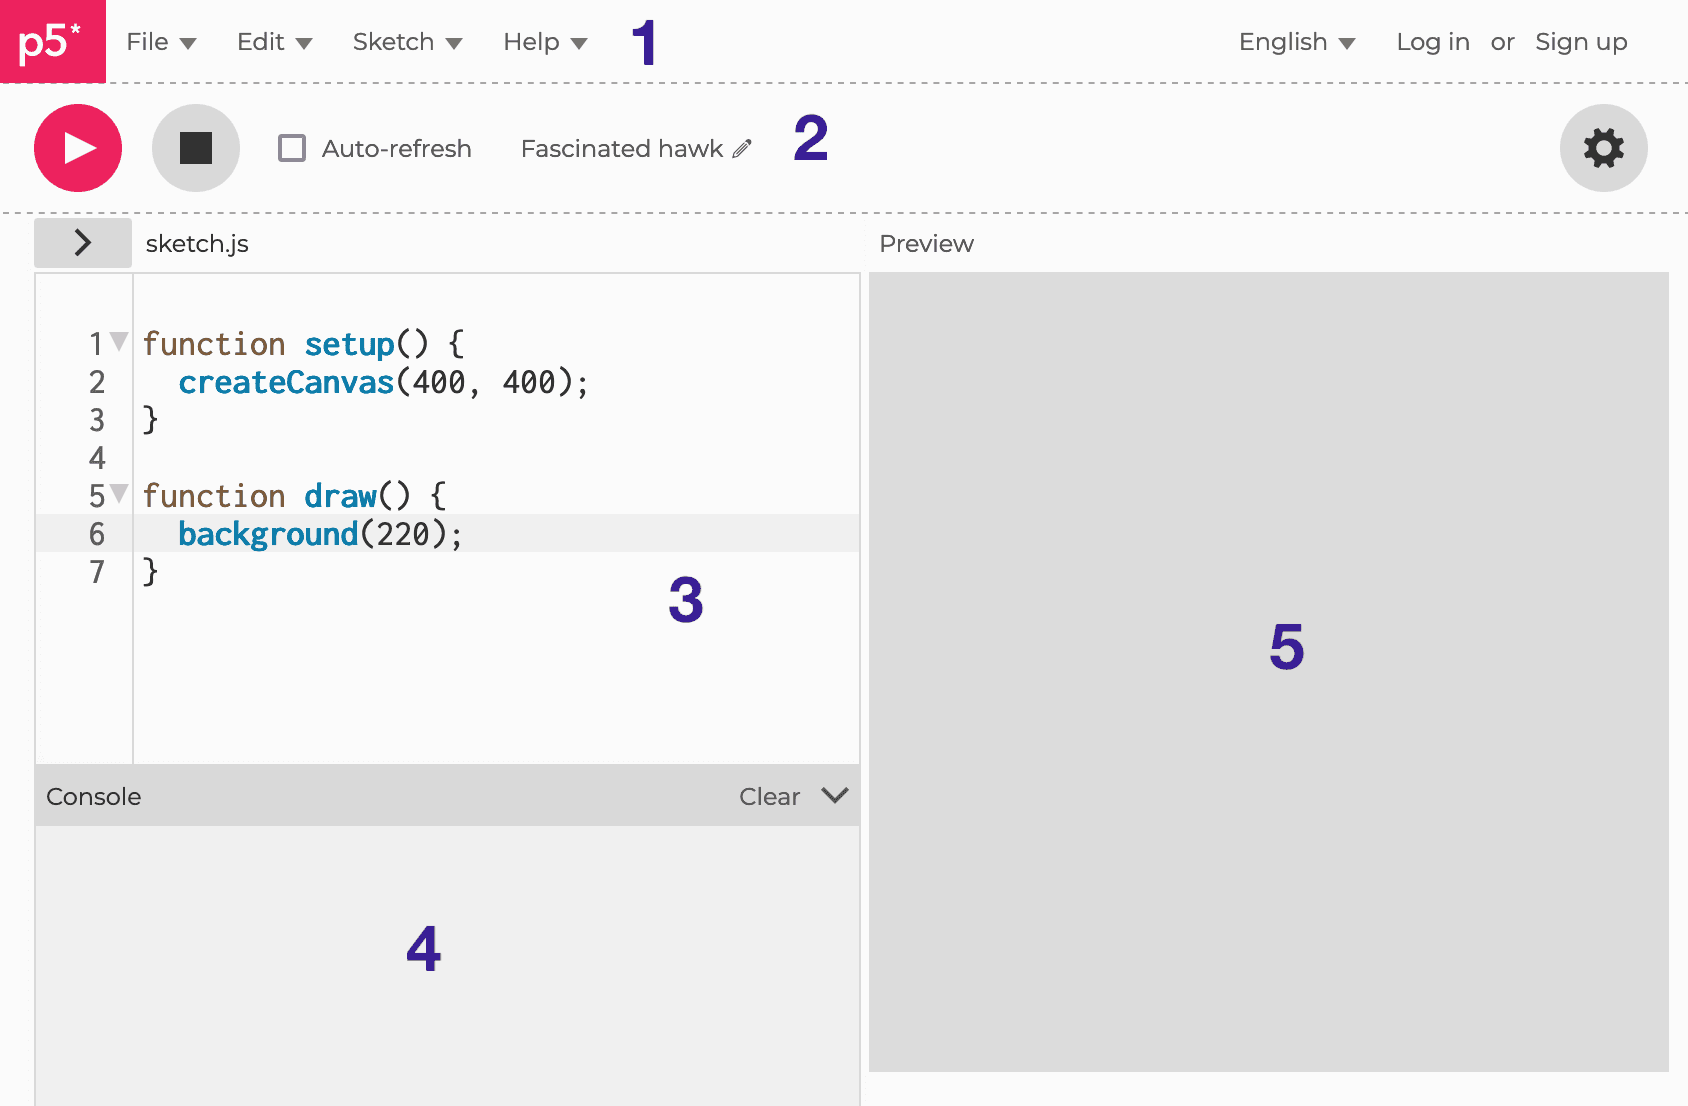Rename sketch using the pencil icon
The image size is (1688, 1106).
coord(742,148)
